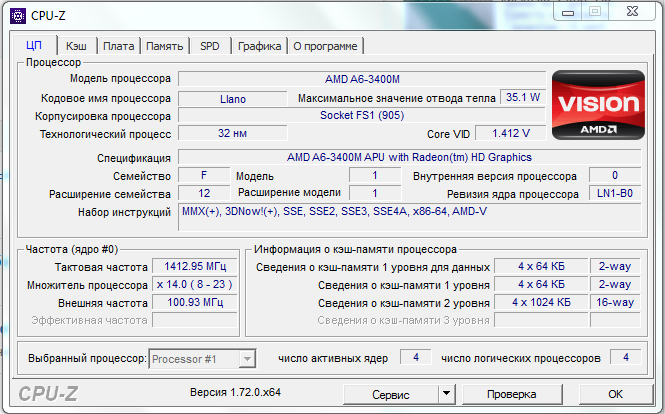The image size is (665, 414).
Task: Select the 4 x 1024 КБ L2 cache value
Action: [541, 302]
